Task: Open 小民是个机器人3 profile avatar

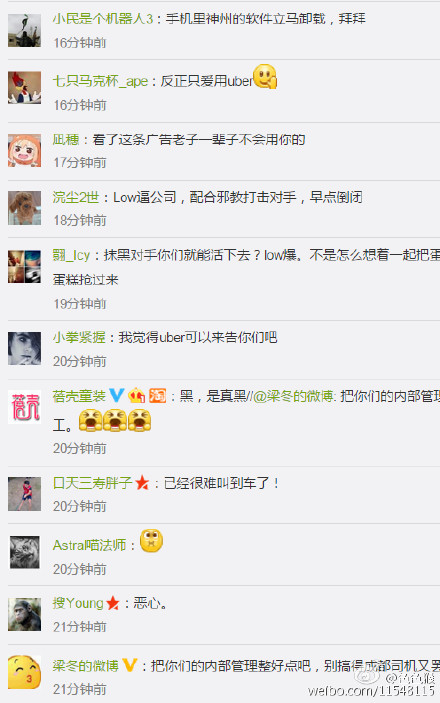Action: [x=25, y=30]
